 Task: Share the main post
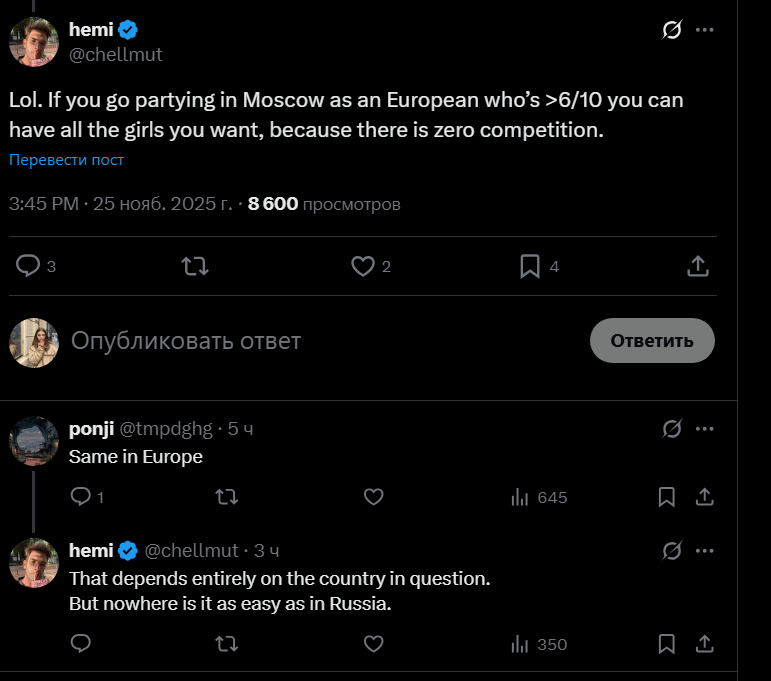(x=698, y=266)
